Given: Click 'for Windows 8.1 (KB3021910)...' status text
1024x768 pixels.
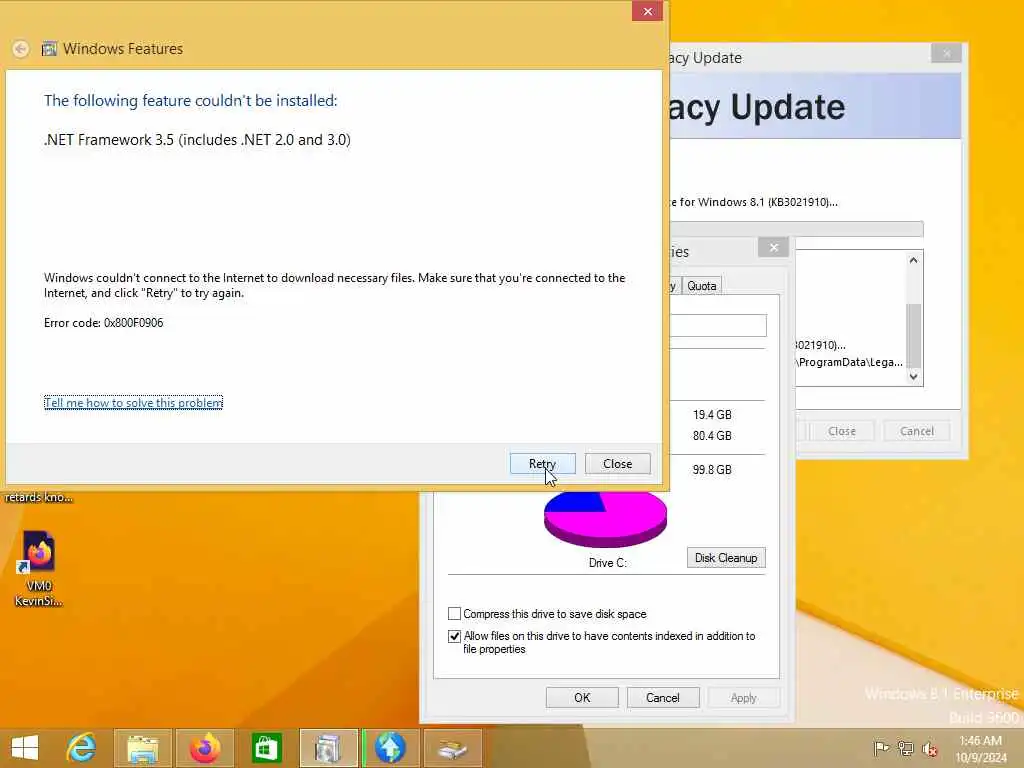Looking at the screenshot, I should tap(755, 202).
